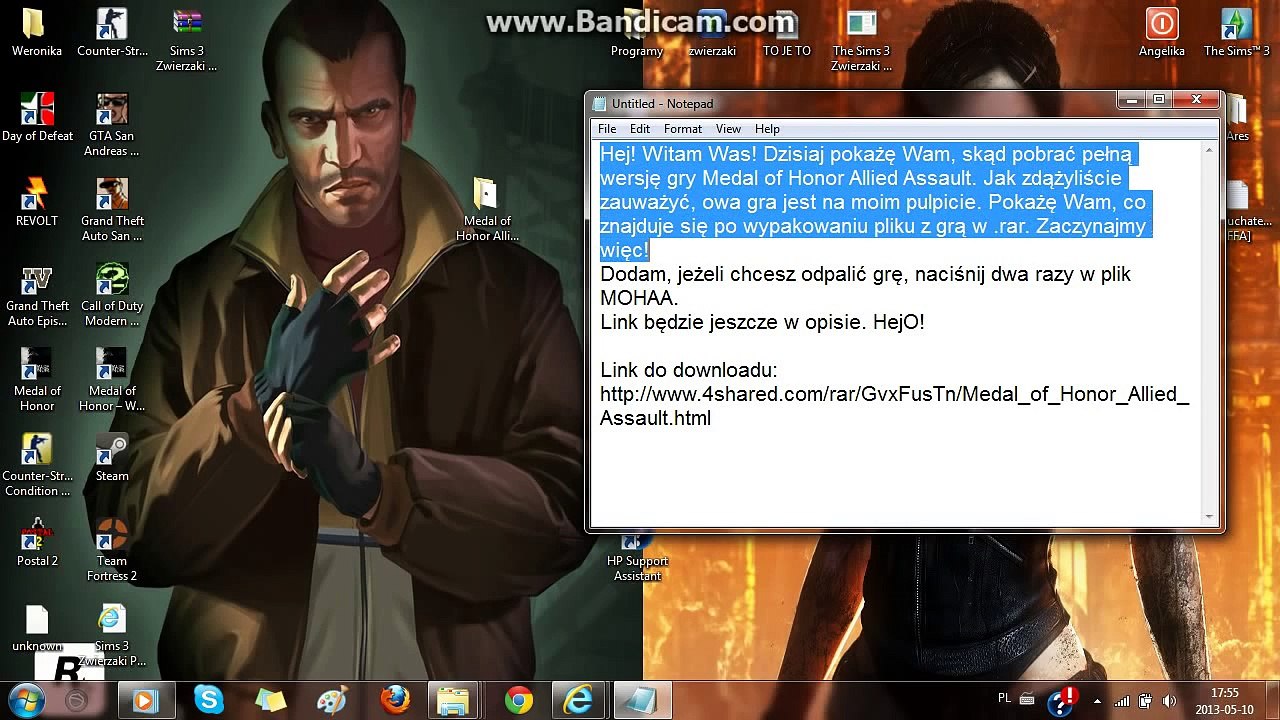Image resolution: width=1280 pixels, height=720 pixels.
Task: Launch The Sims™ 3 desktop shortcut
Action: point(1237,32)
